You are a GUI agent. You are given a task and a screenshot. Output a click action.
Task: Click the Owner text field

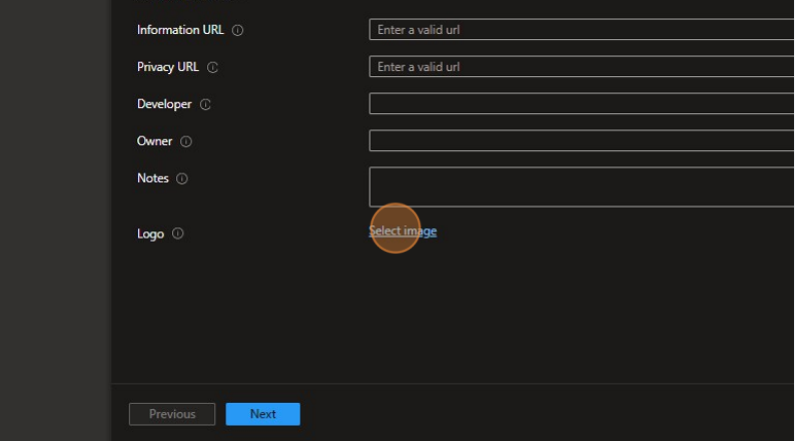(580, 141)
